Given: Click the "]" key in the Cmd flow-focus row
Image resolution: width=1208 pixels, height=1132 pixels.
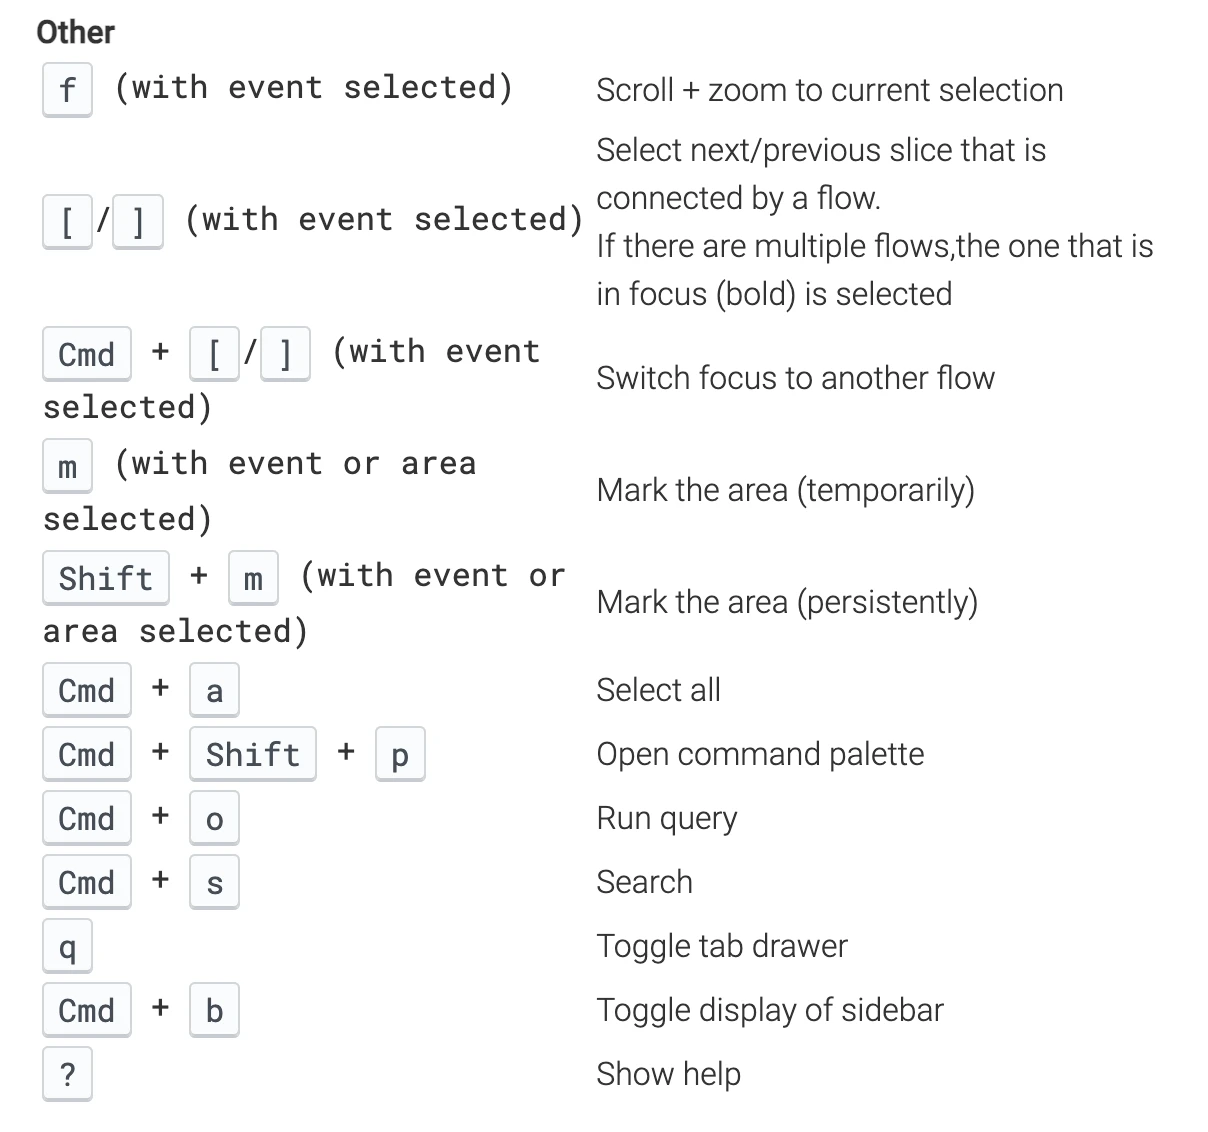Looking at the screenshot, I should tap(285, 354).
